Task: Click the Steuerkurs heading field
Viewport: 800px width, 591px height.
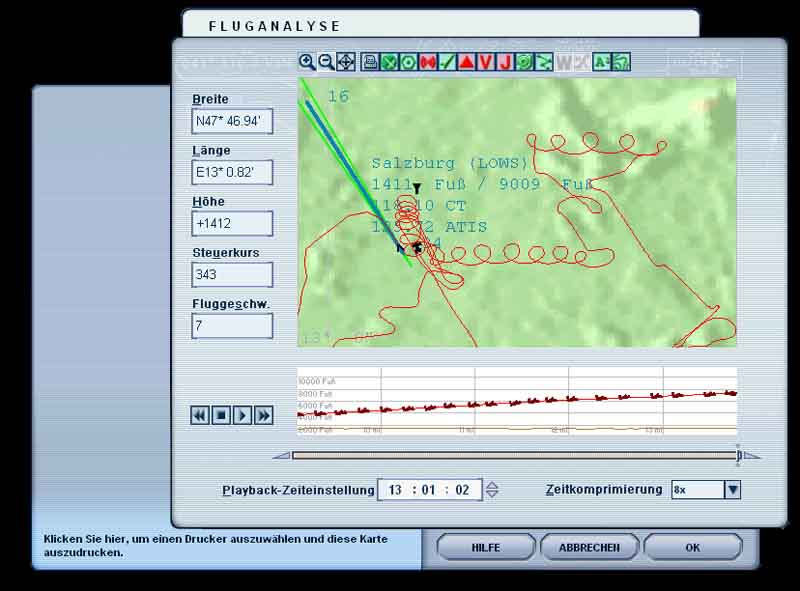Action: point(232,274)
